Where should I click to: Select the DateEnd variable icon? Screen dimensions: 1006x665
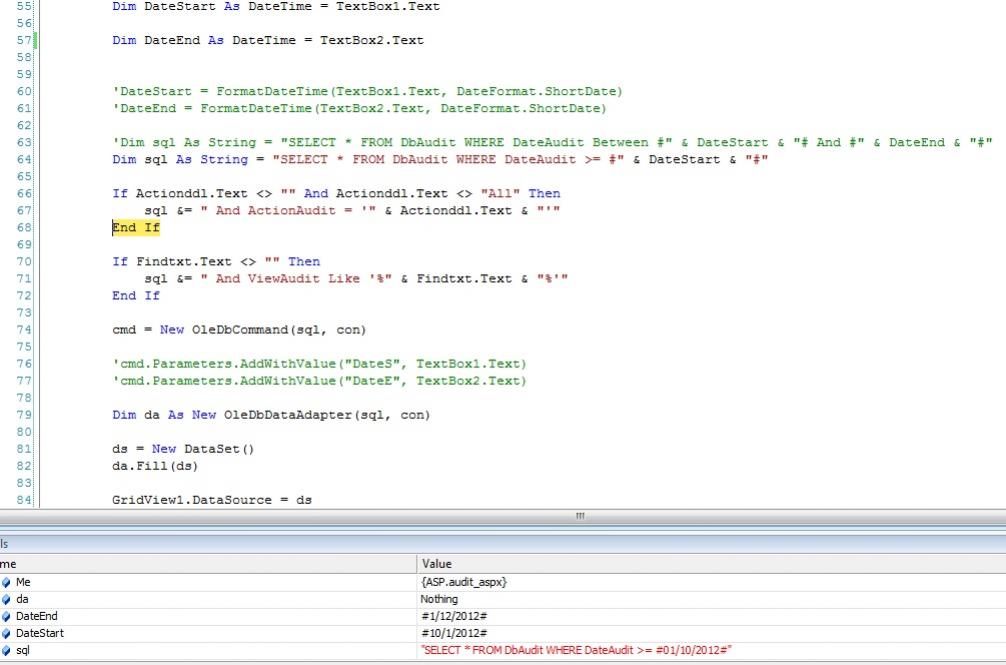pos(6,616)
